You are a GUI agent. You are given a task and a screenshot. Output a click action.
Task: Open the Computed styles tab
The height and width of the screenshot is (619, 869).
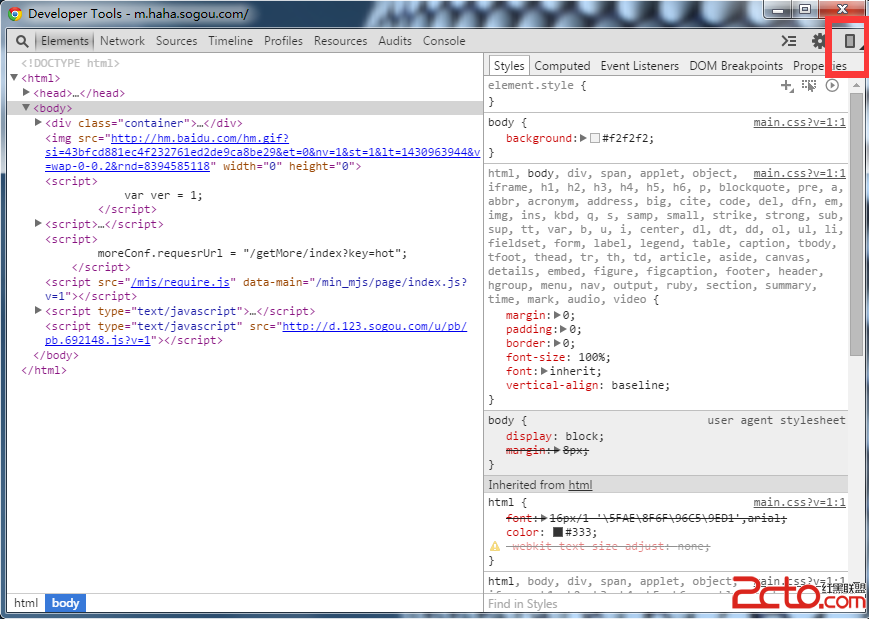click(562, 66)
